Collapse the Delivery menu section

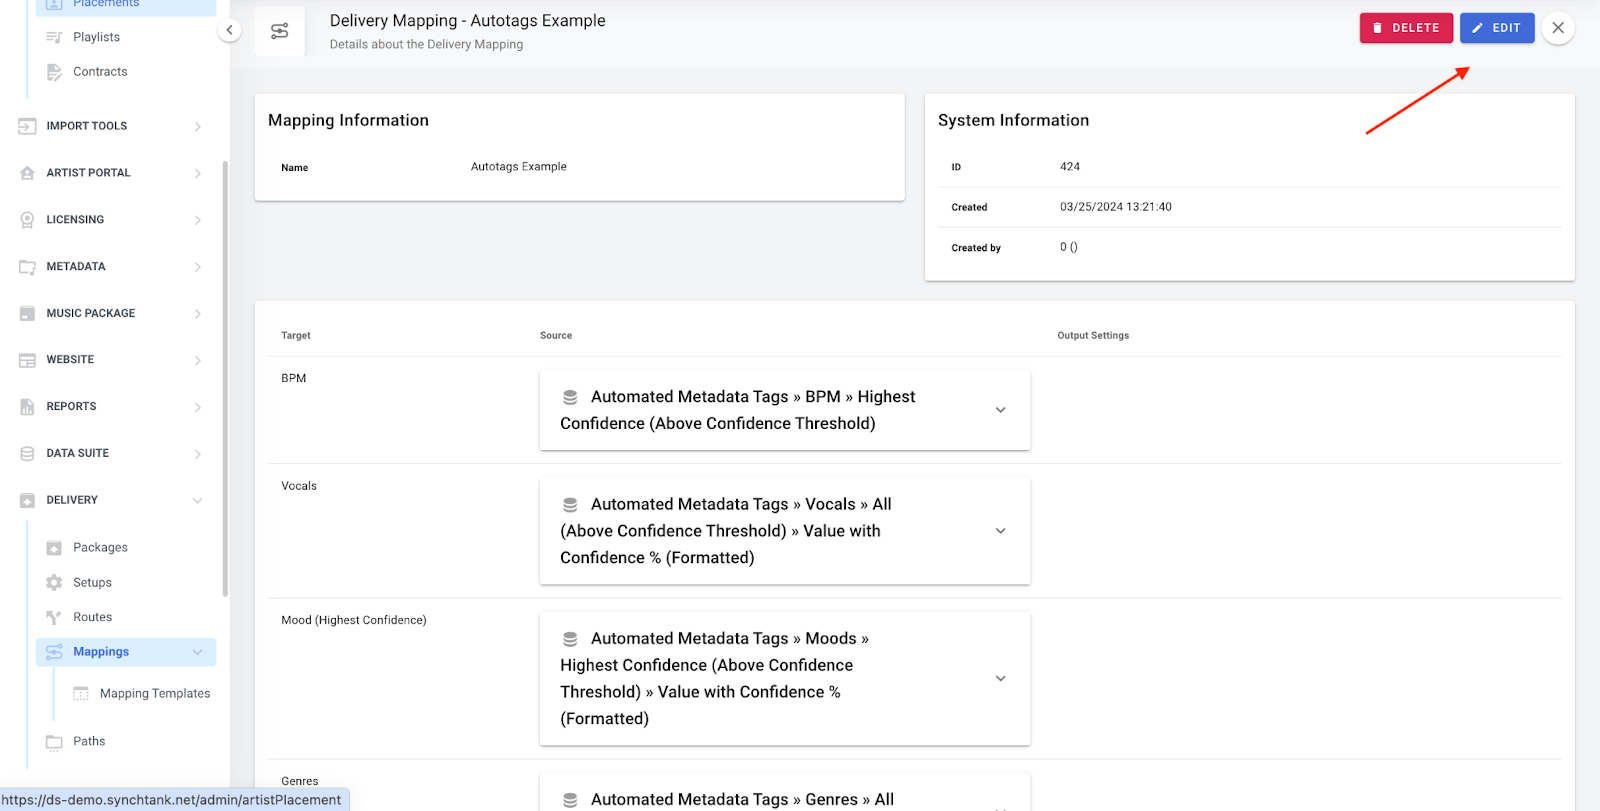[x=197, y=501]
